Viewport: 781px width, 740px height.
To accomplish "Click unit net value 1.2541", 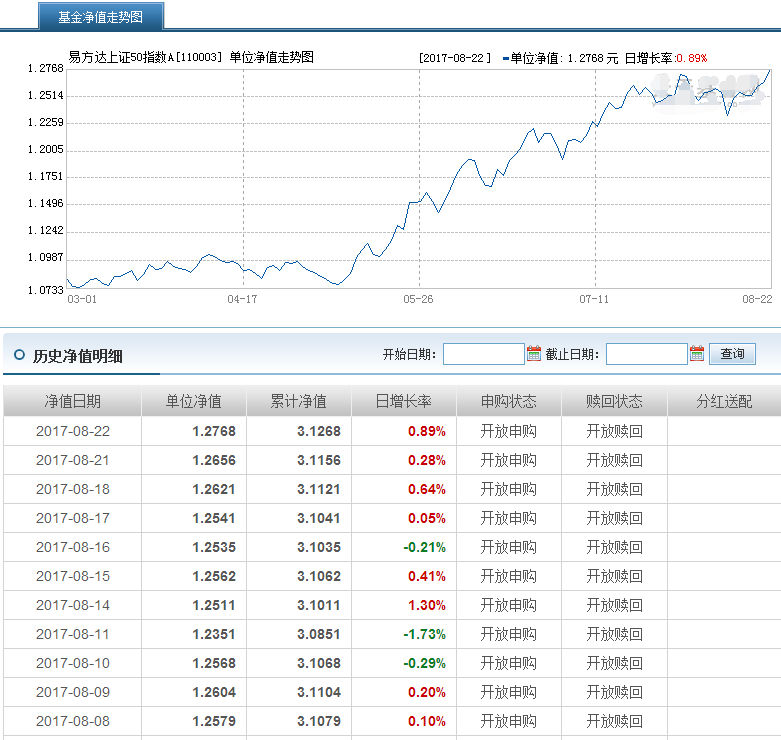I will 214,518.
